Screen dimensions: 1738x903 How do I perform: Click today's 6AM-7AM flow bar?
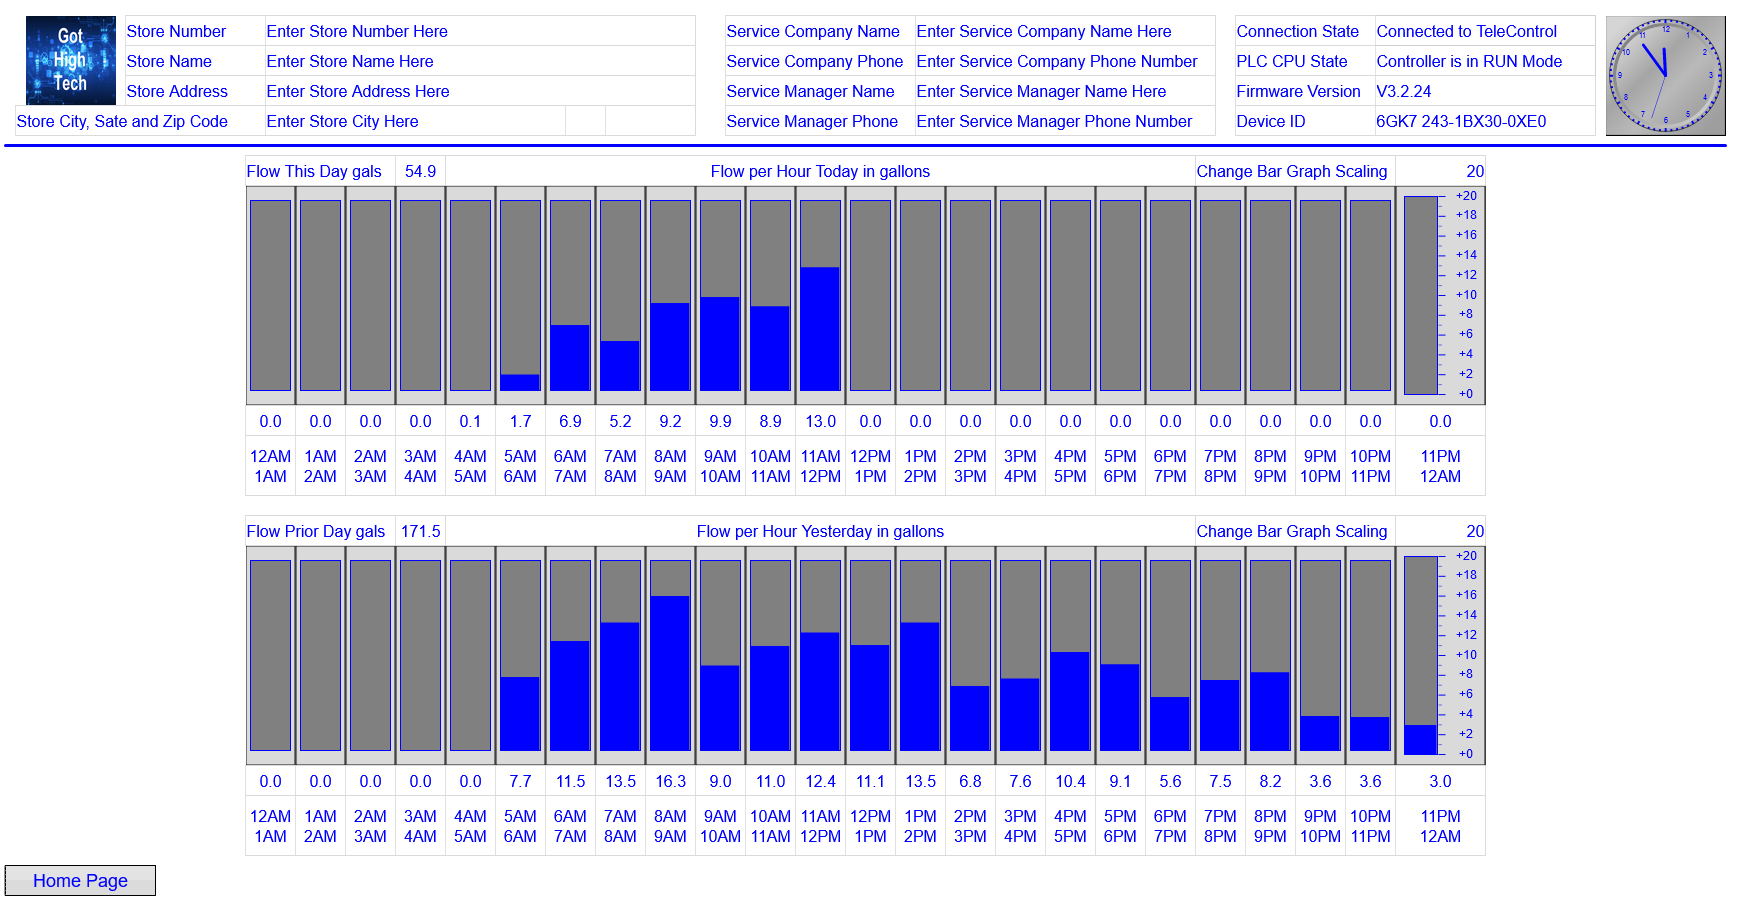[x=570, y=295]
